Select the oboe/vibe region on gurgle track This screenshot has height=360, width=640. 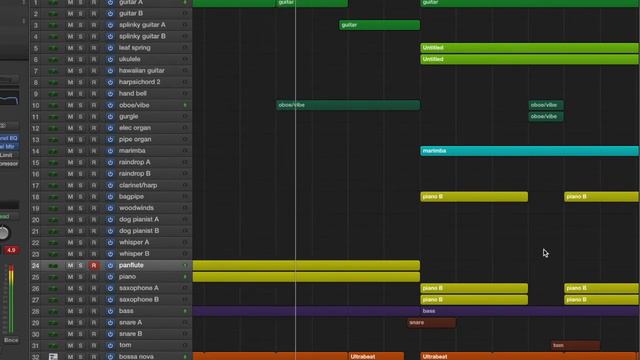pos(546,117)
